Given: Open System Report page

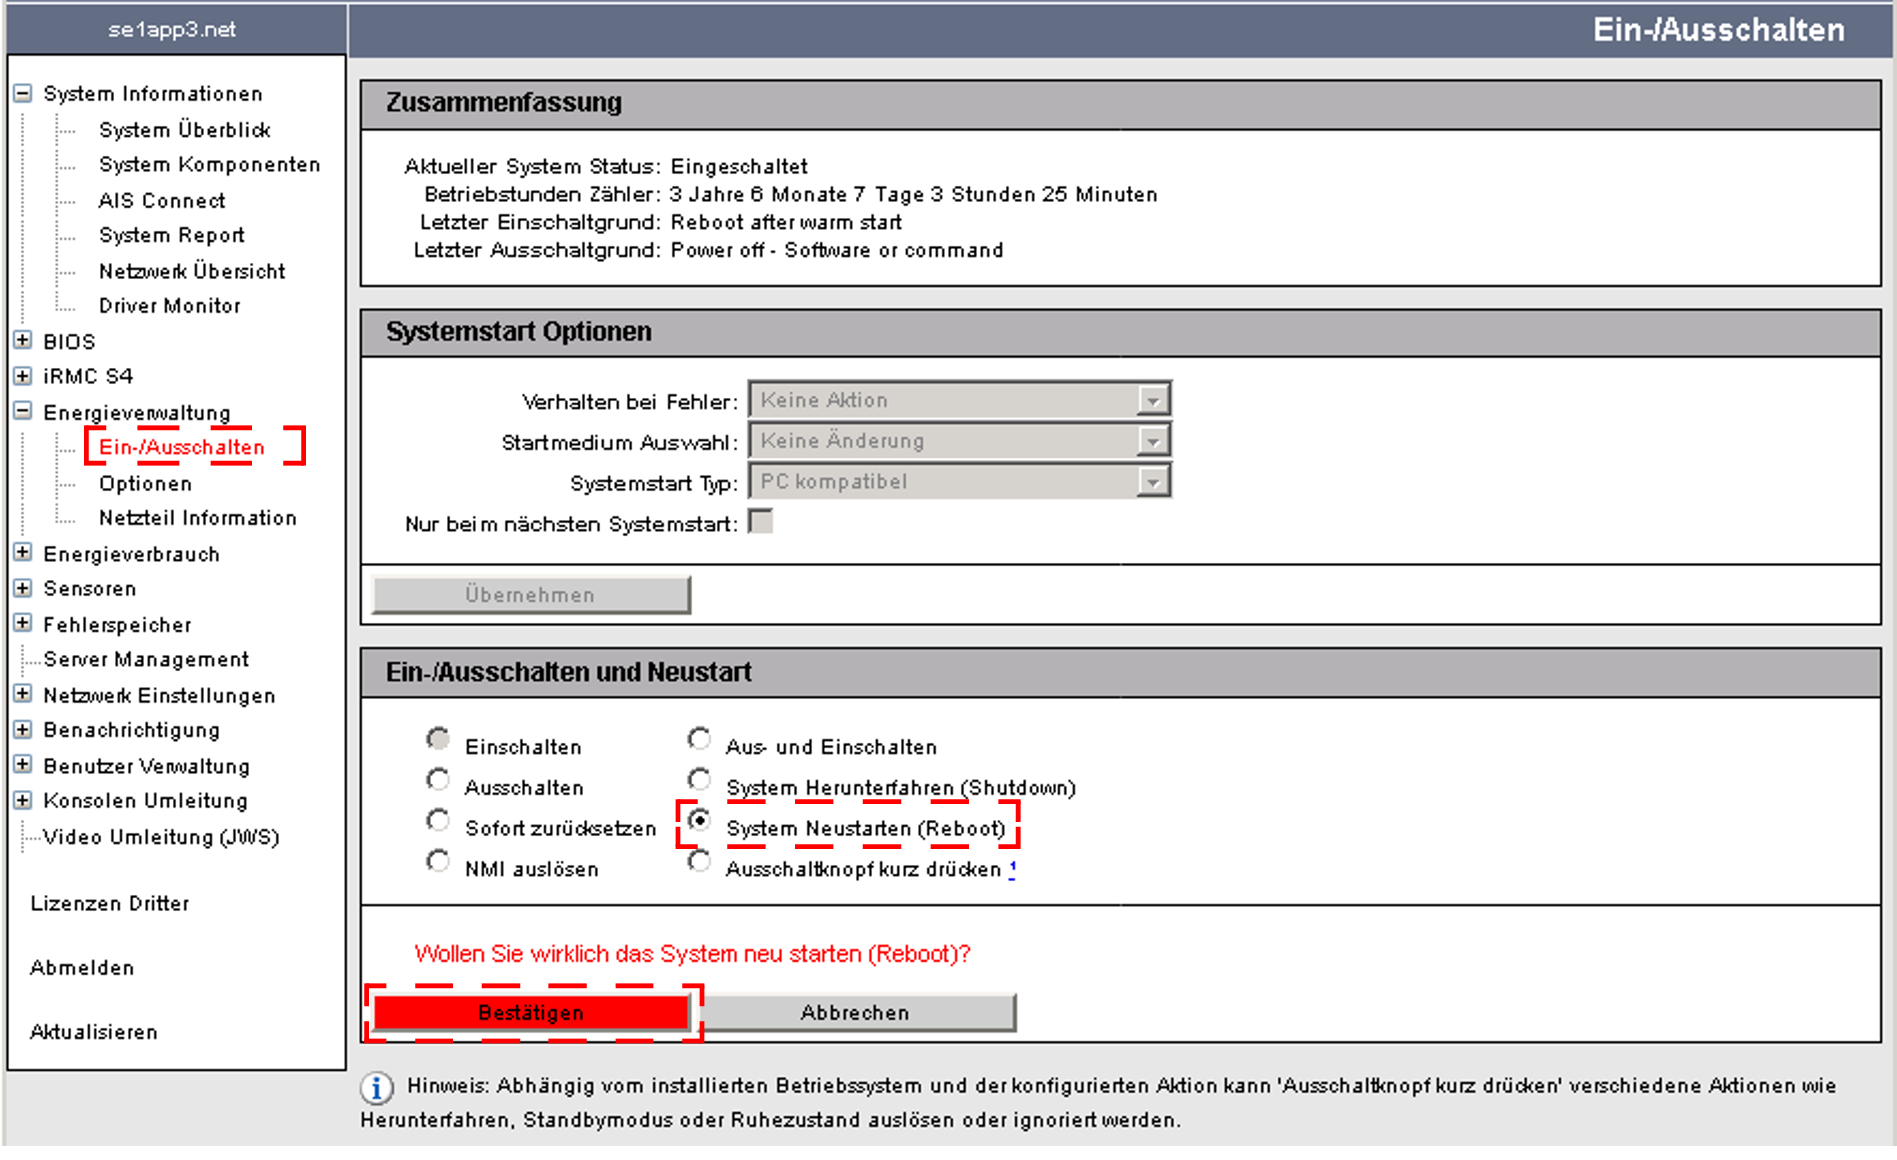Looking at the screenshot, I should [171, 235].
